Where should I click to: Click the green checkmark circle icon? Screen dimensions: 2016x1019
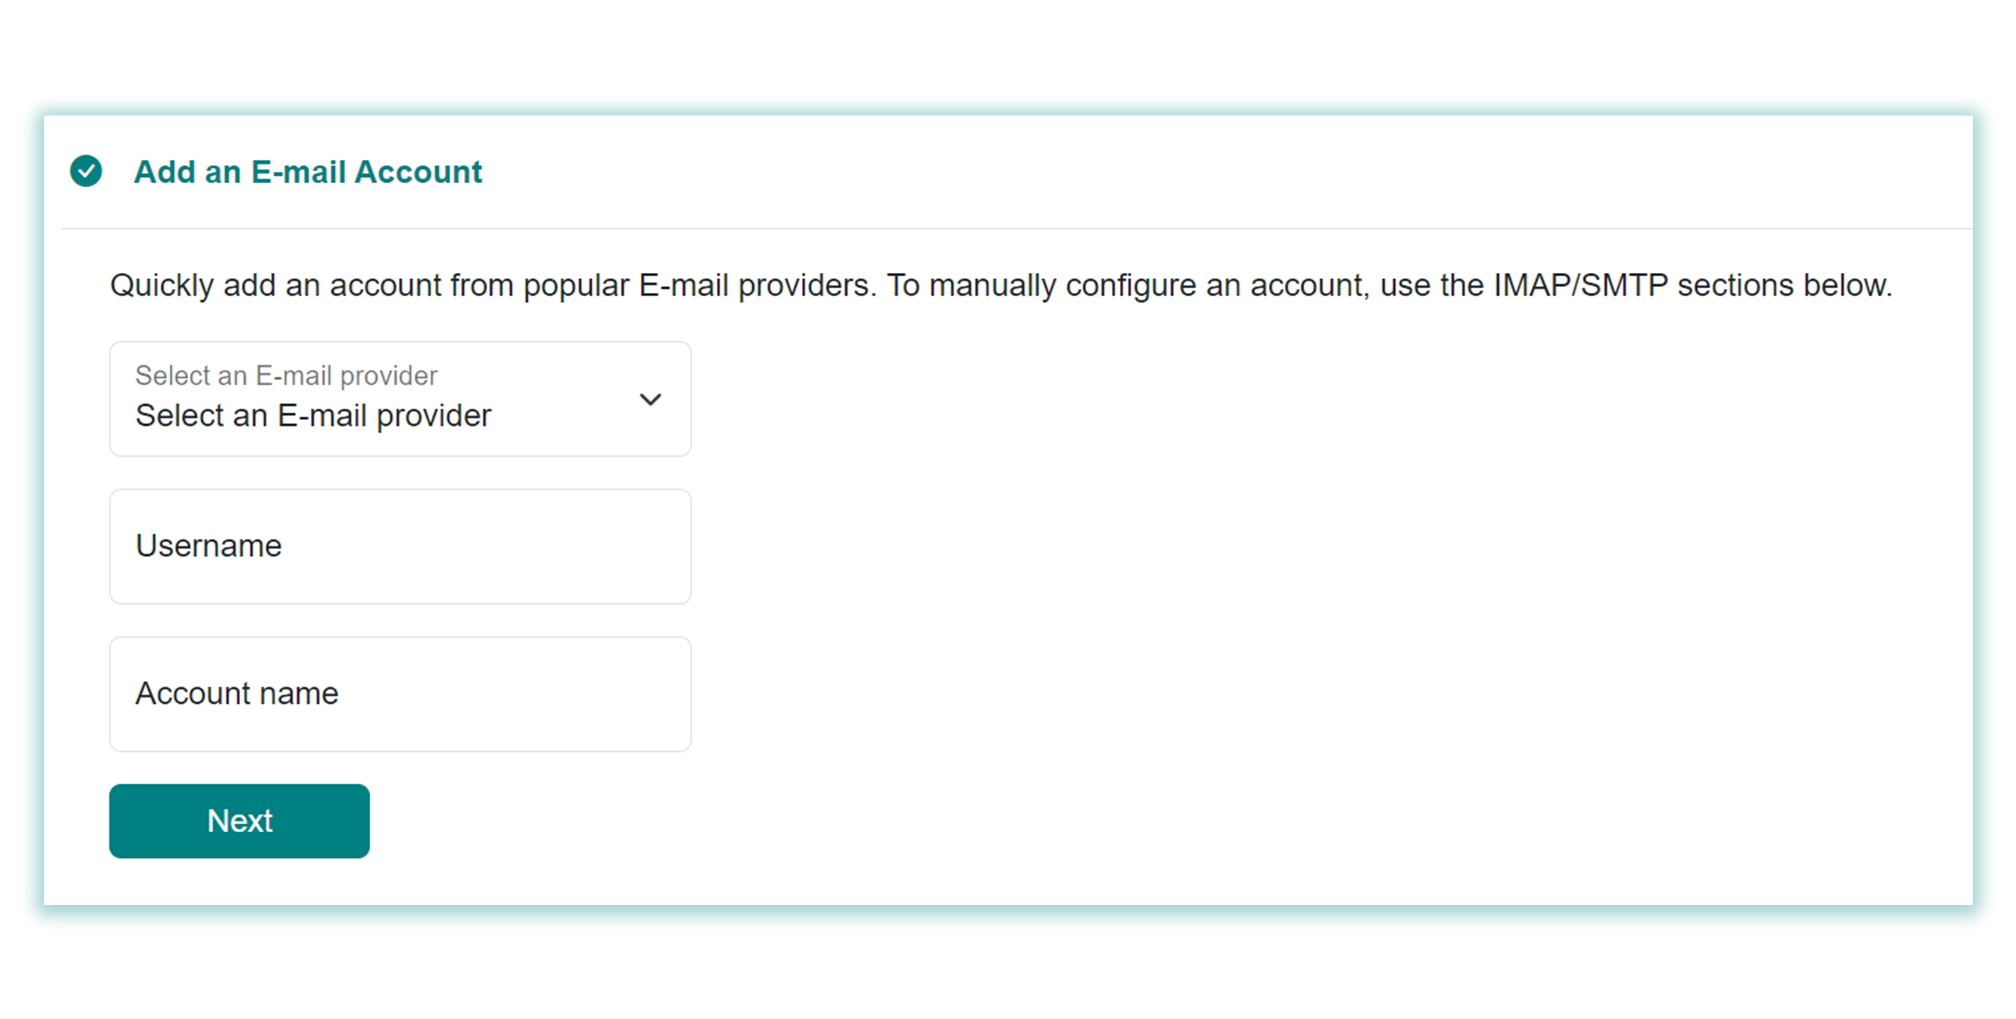[86, 171]
